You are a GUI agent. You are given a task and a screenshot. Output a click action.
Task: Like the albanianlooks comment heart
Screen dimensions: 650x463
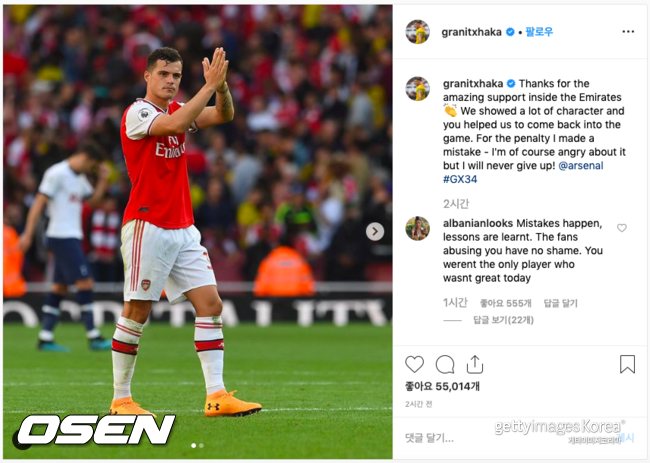(621, 228)
